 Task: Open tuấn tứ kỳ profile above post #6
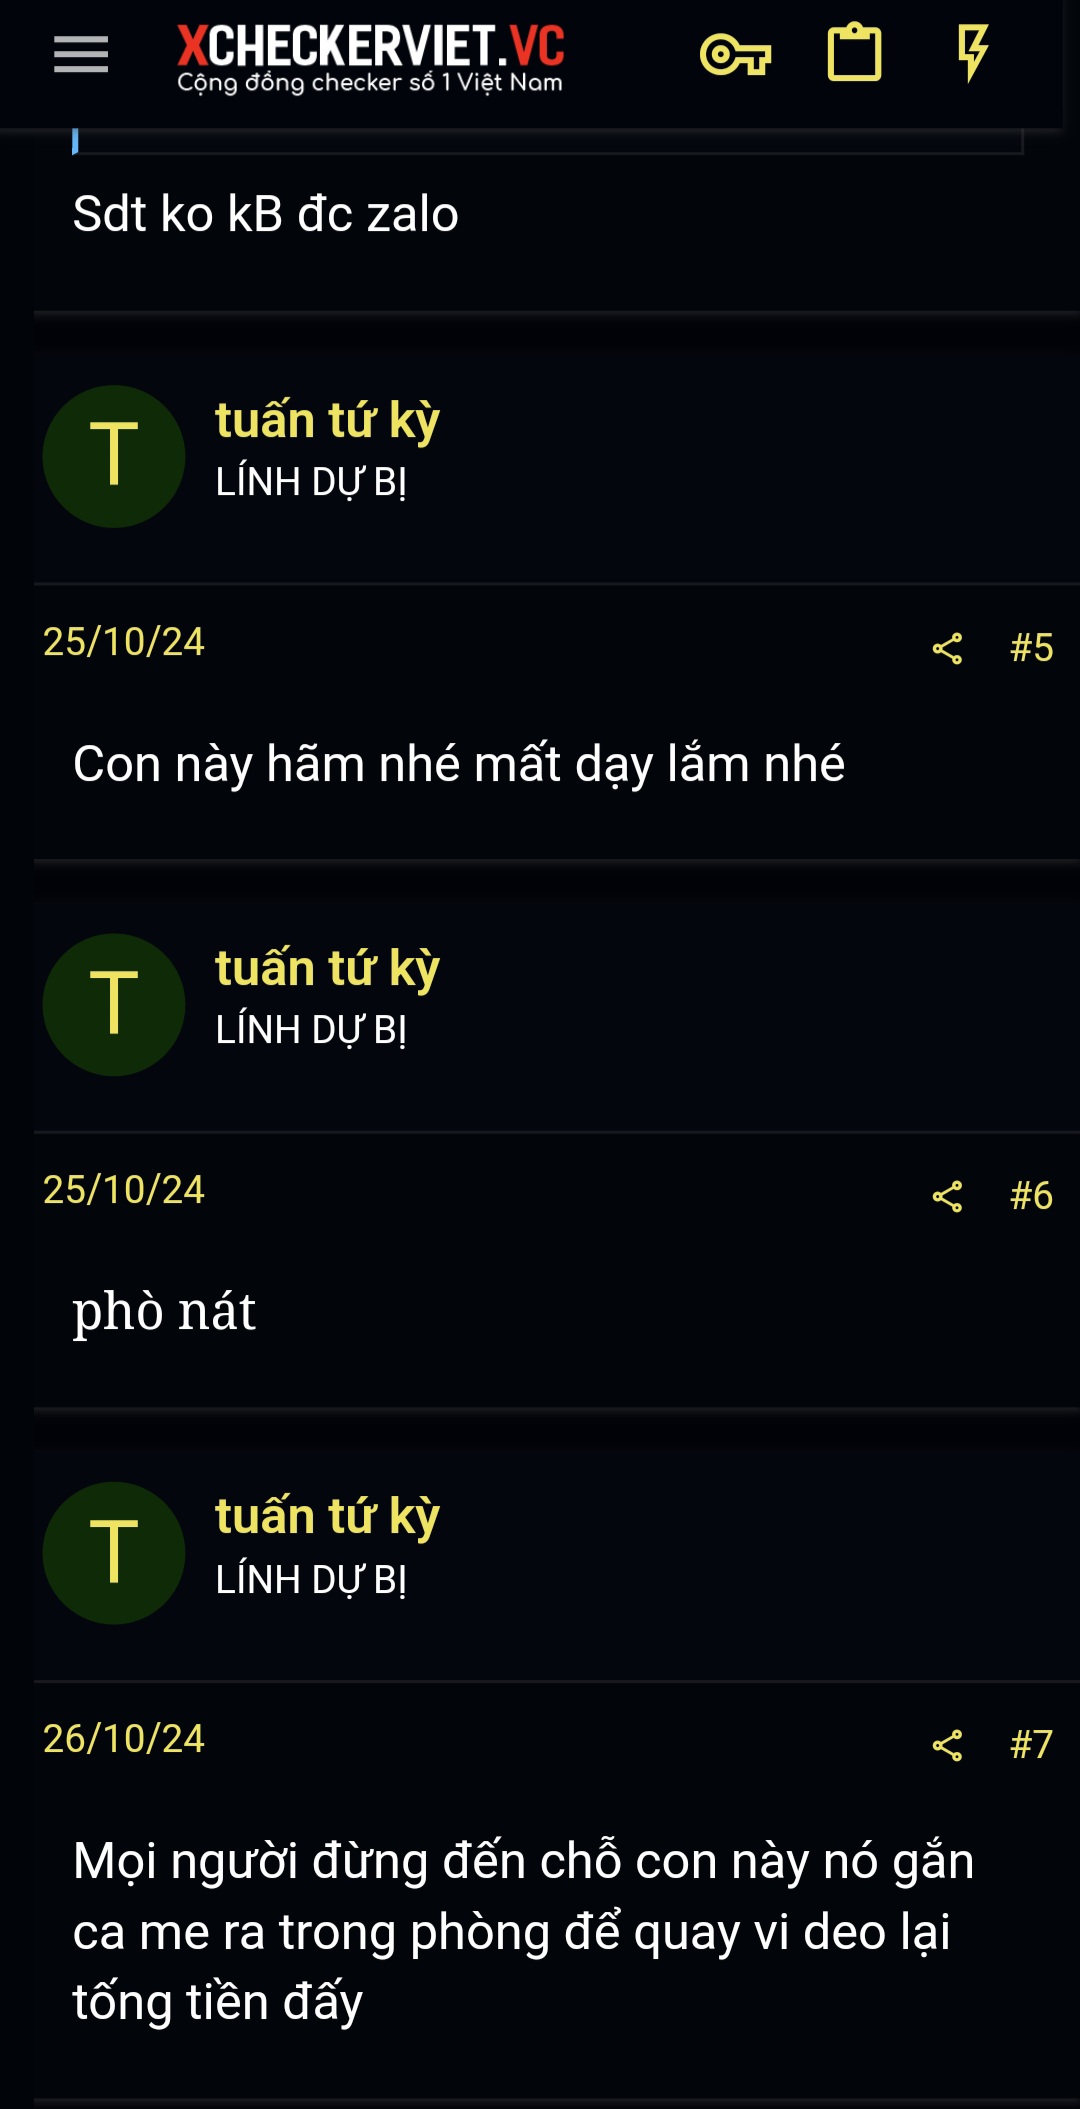[328, 968]
